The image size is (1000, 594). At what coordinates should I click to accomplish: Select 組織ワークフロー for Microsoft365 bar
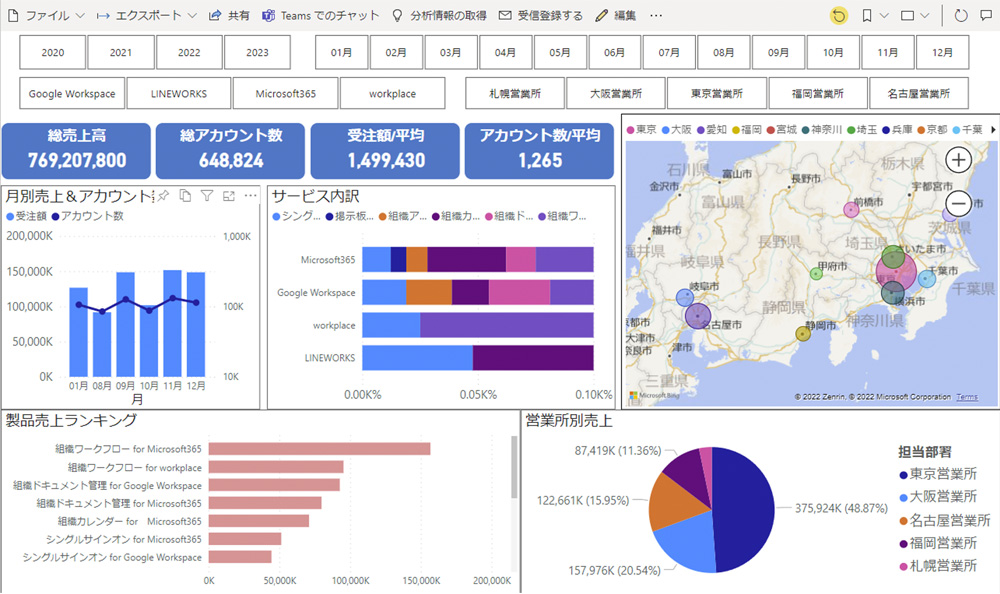pos(320,449)
